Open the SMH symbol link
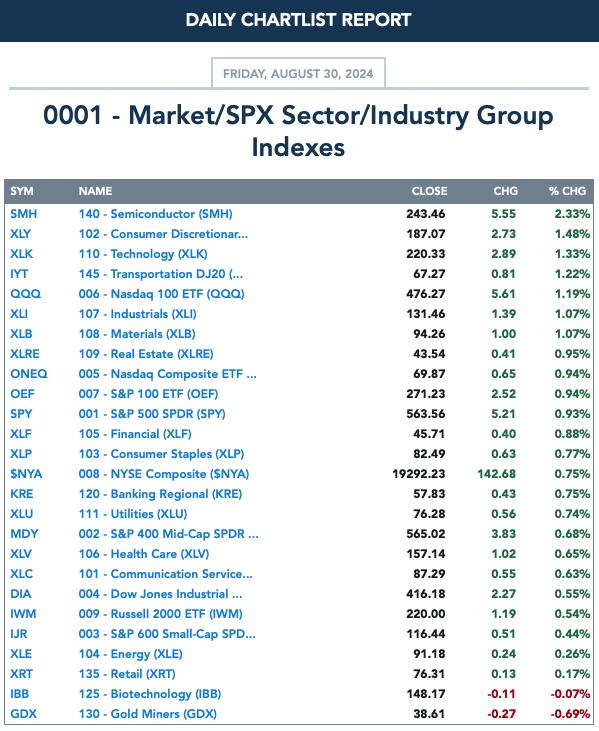The width and height of the screenshot is (599, 731). coord(24,214)
